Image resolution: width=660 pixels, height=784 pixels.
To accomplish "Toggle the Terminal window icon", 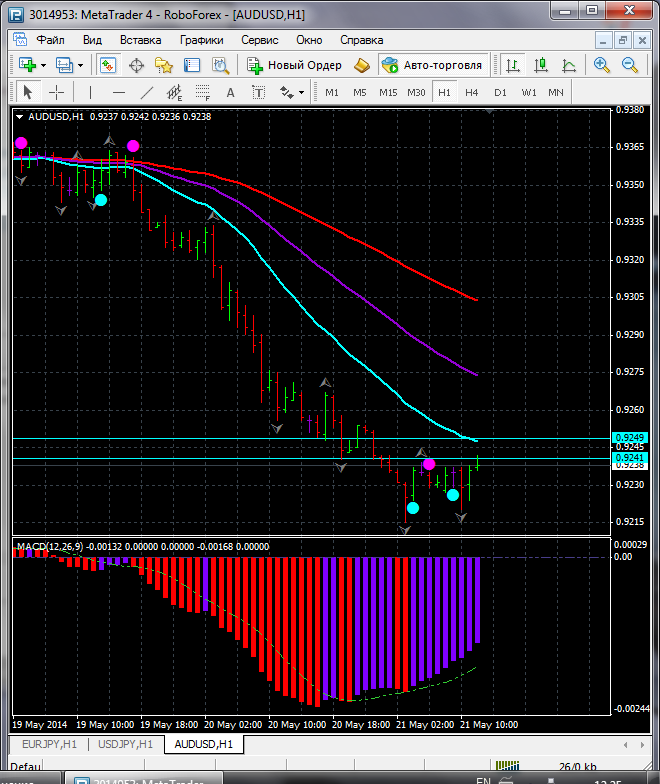I will pyautogui.click(x=192, y=65).
